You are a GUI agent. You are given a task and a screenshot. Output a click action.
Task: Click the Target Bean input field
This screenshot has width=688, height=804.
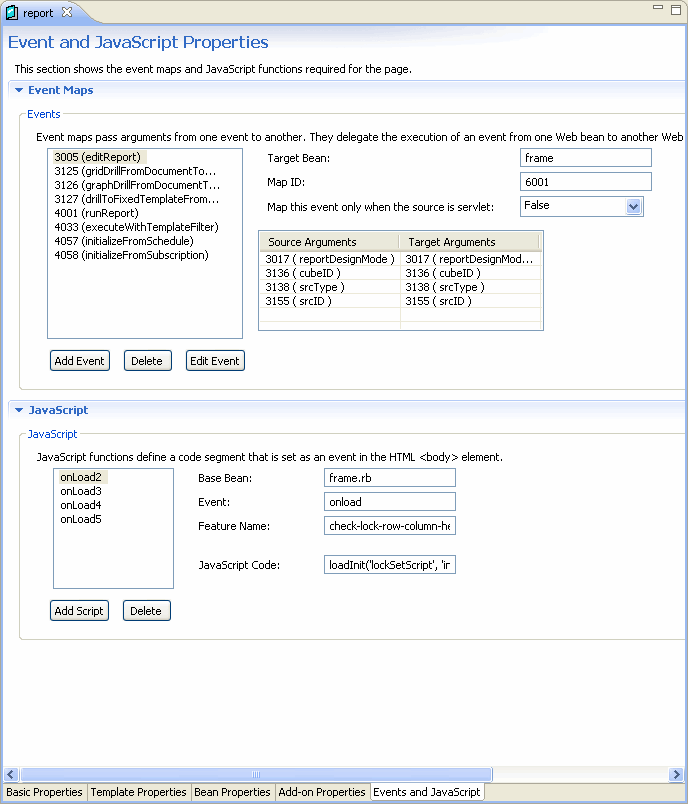pyautogui.click(x=585, y=158)
